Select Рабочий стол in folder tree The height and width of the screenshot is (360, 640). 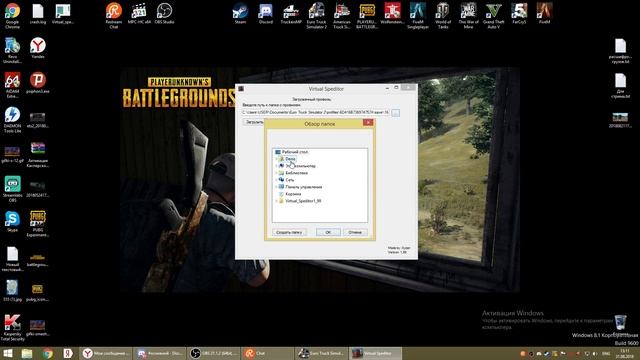click(295, 152)
